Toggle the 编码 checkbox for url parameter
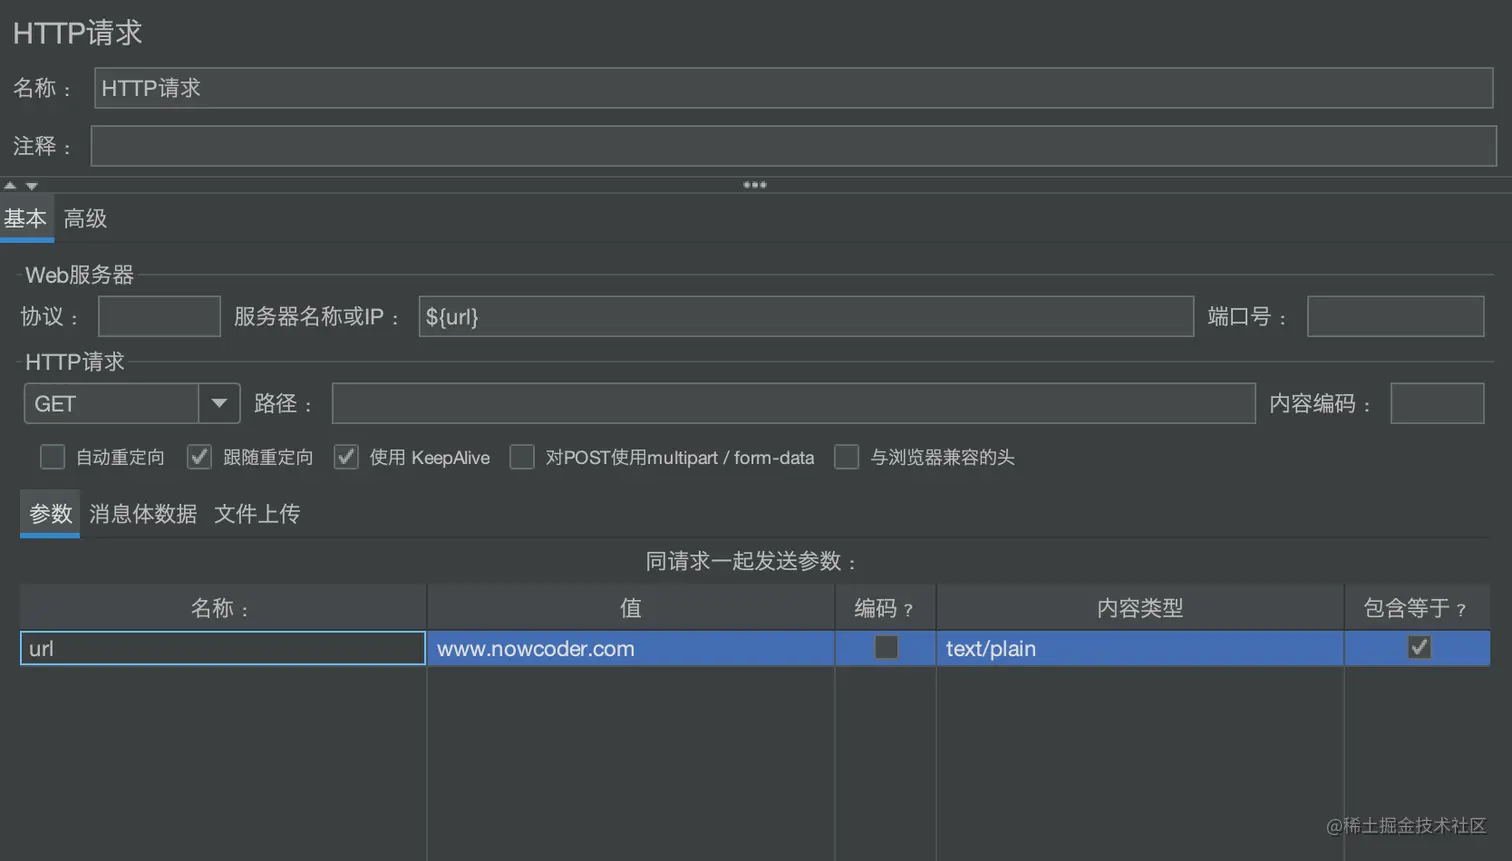1512x861 pixels. [x=884, y=647]
